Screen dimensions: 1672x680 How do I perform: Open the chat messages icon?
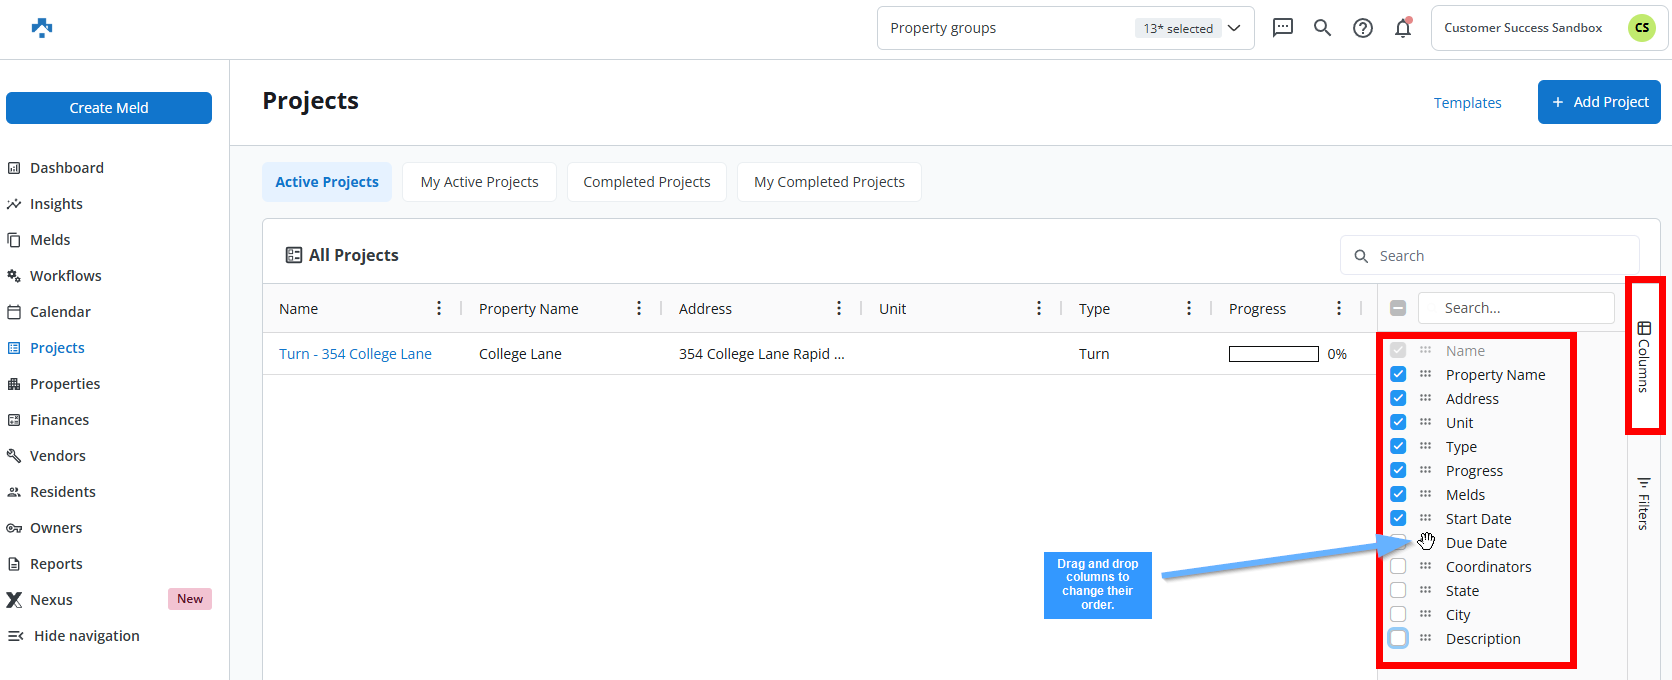point(1282,28)
